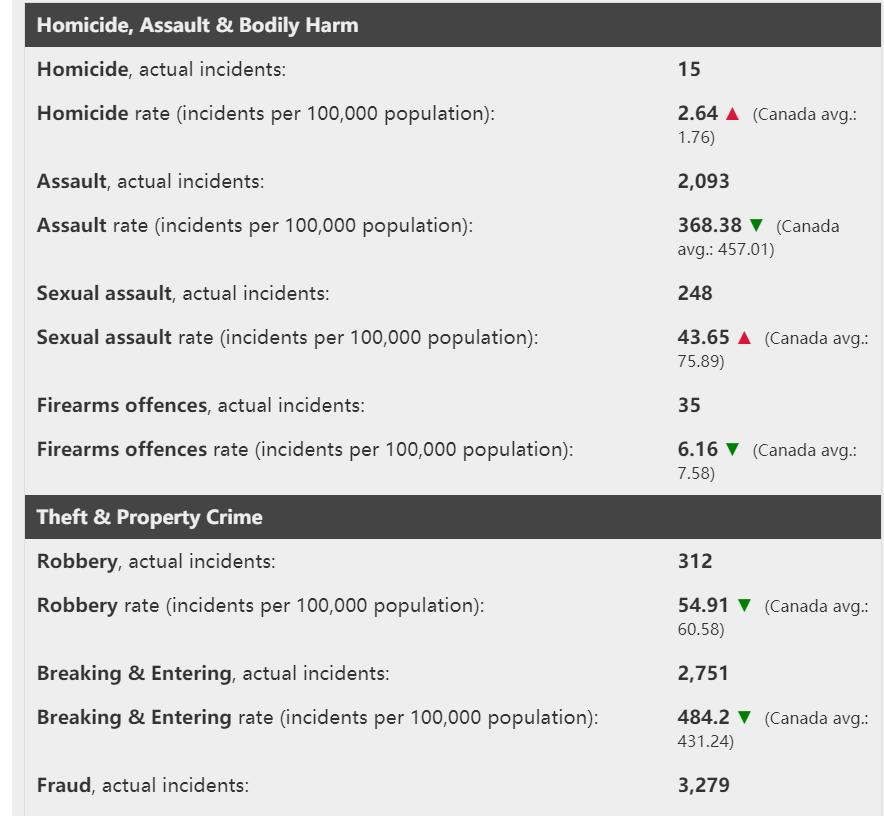The height and width of the screenshot is (816, 884).
Task: Click the Sexual assault actual incidents value 248
Action: click(695, 293)
